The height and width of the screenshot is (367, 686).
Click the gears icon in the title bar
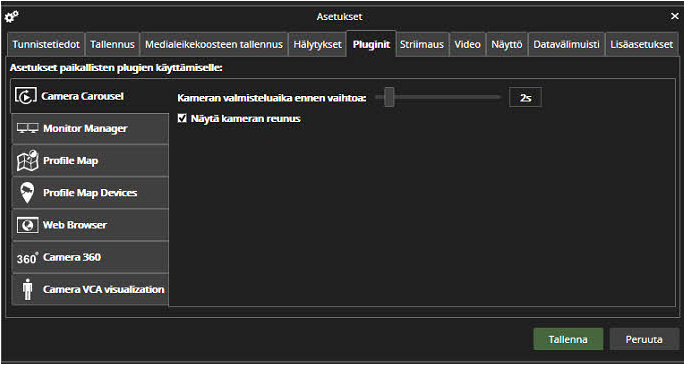tap(11, 17)
